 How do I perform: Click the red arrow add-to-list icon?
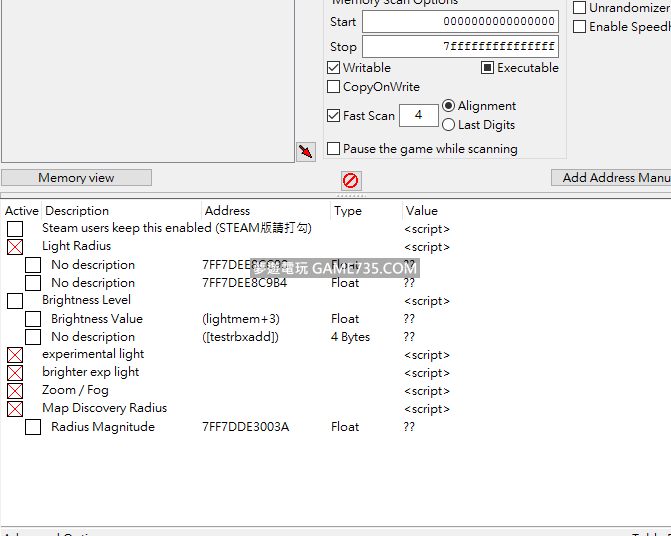(x=306, y=152)
